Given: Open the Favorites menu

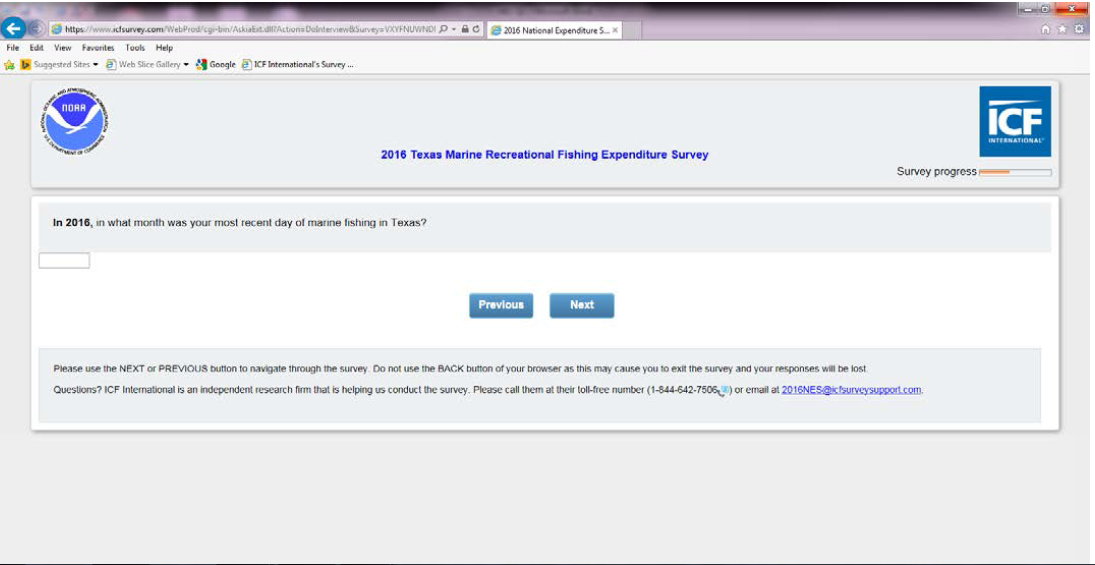Looking at the screenshot, I should pyautogui.click(x=98, y=48).
